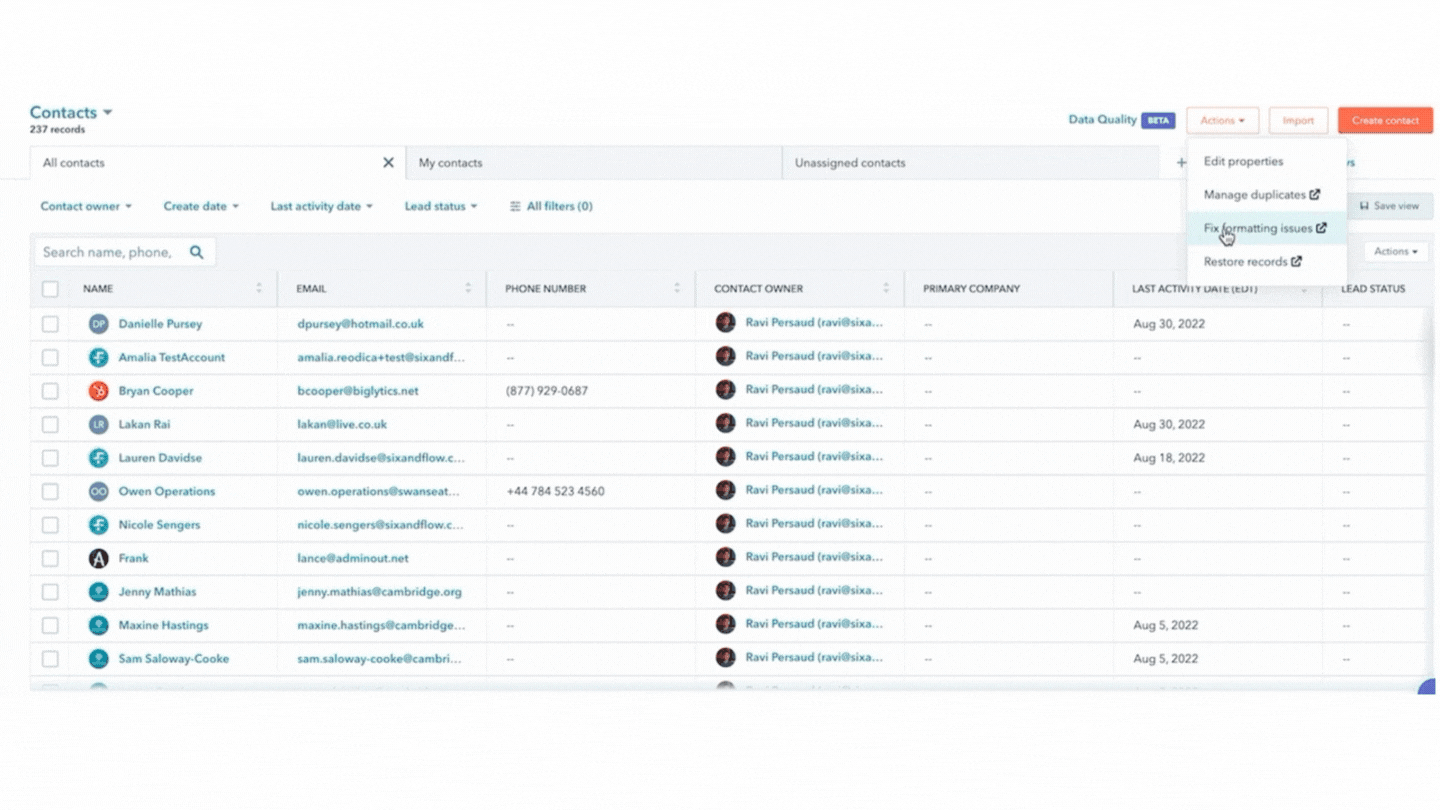Click the search magnifying glass icon
Image resolution: width=1440 pixels, height=810 pixels.
[196, 251]
